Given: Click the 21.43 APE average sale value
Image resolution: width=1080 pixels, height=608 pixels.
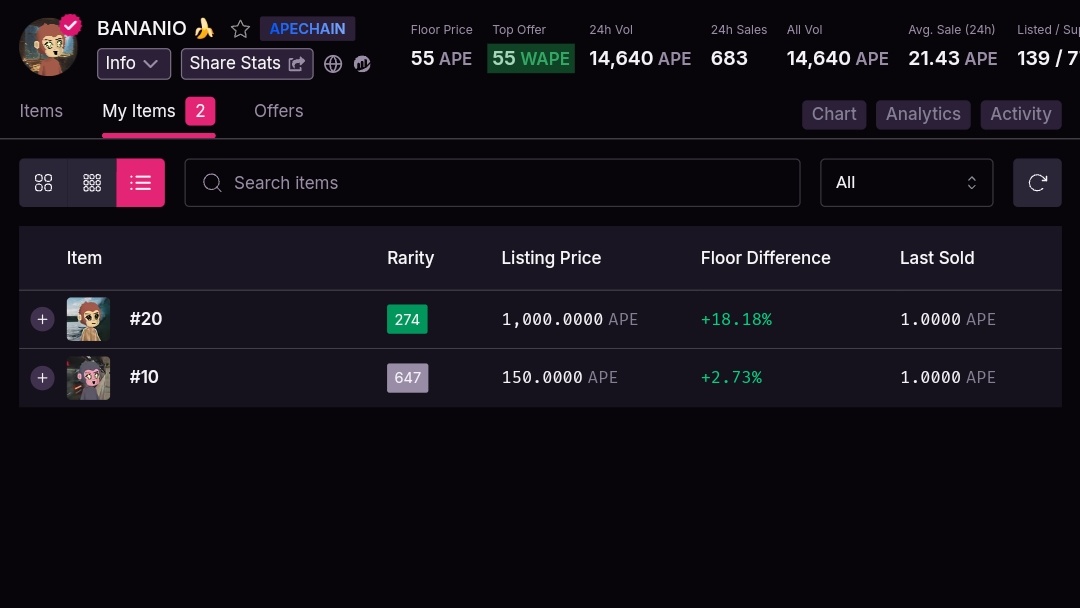Looking at the screenshot, I should click(953, 59).
